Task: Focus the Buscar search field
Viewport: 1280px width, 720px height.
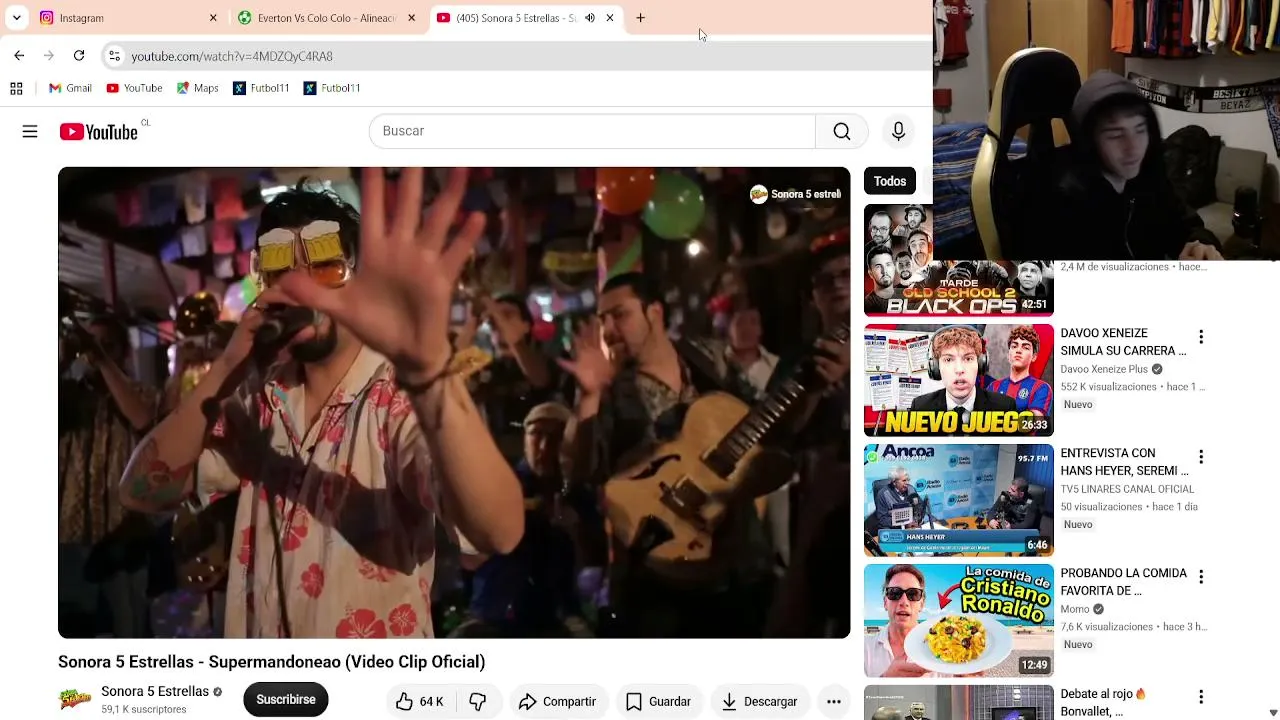Action: [592, 131]
